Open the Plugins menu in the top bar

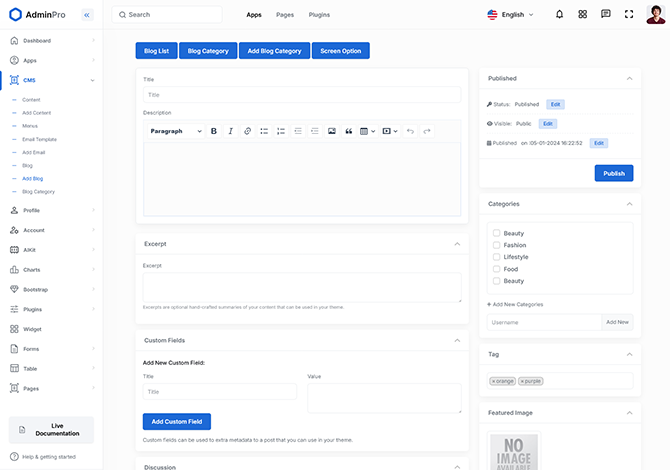[x=319, y=15]
